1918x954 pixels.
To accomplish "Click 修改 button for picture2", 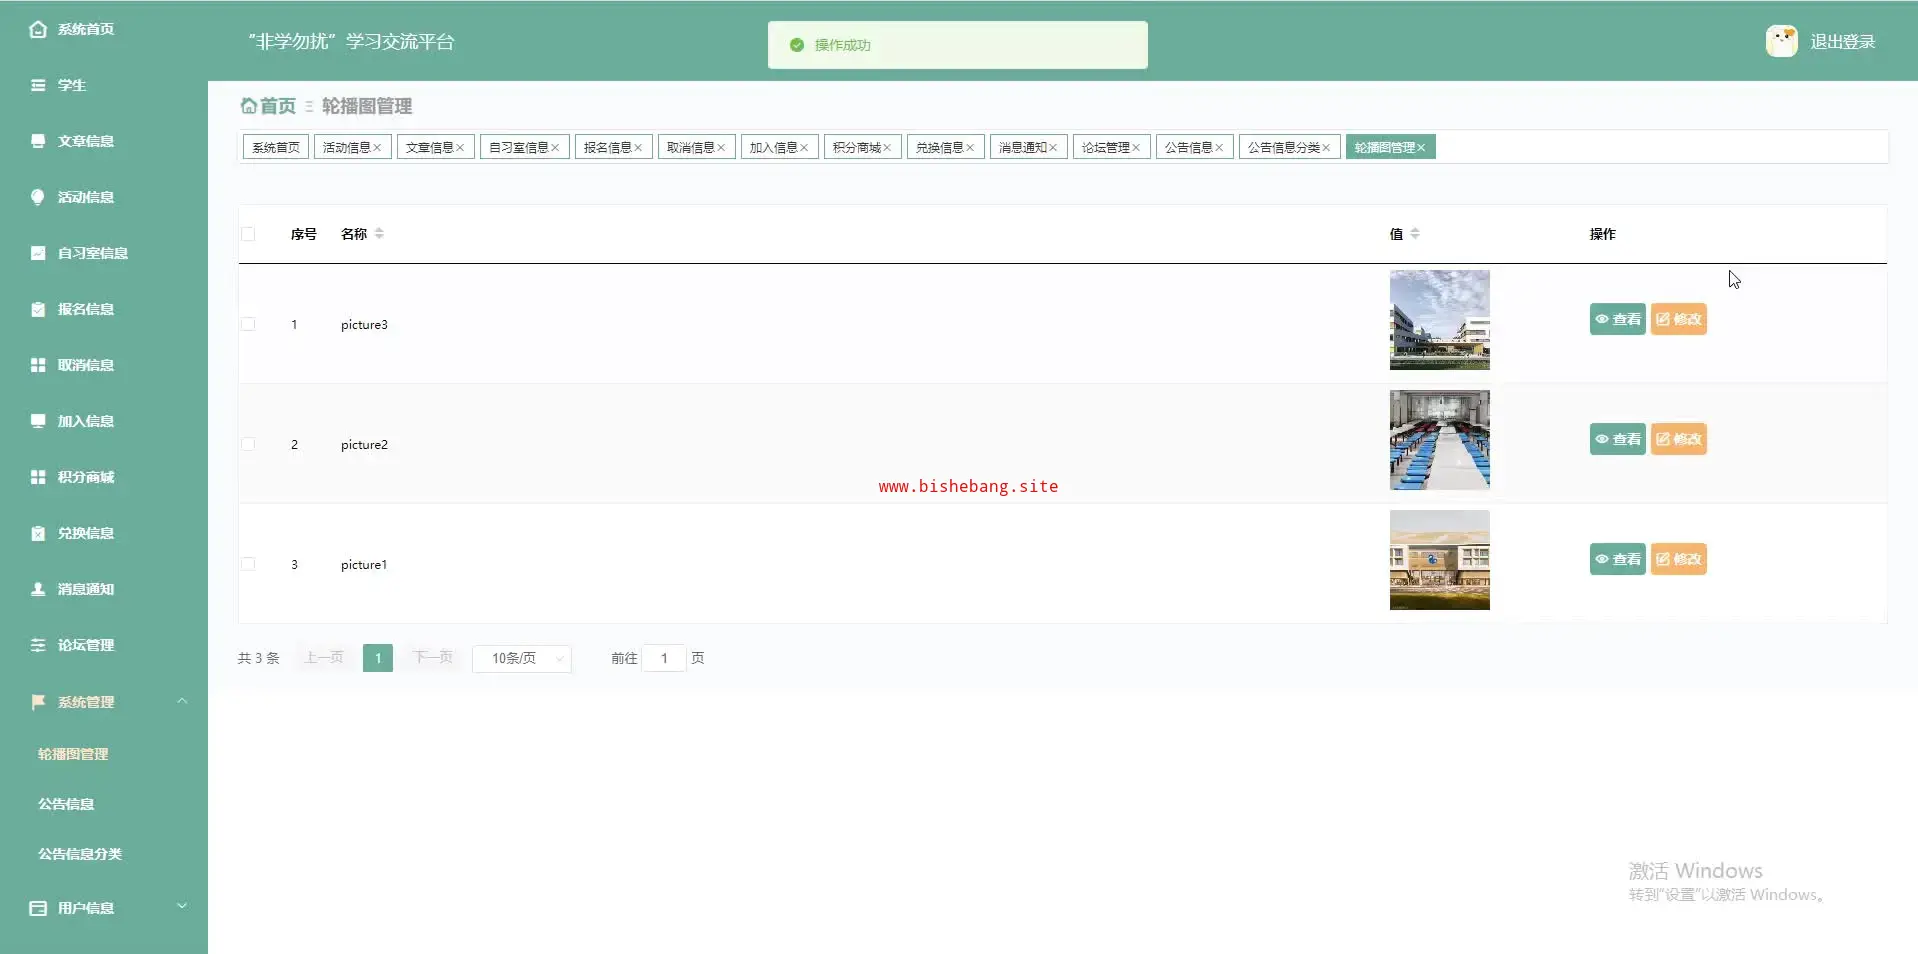I will coord(1679,439).
